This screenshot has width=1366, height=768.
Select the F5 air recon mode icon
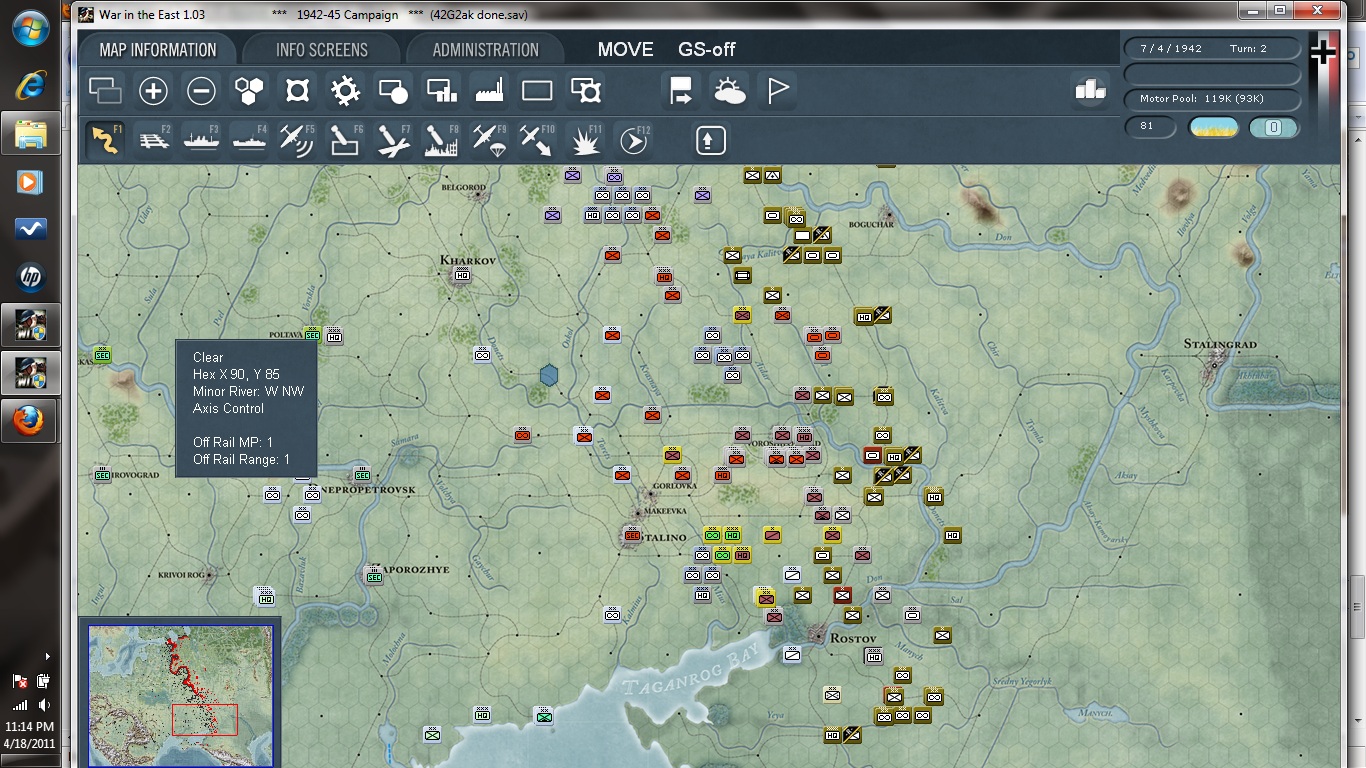pyautogui.click(x=297, y=140)
